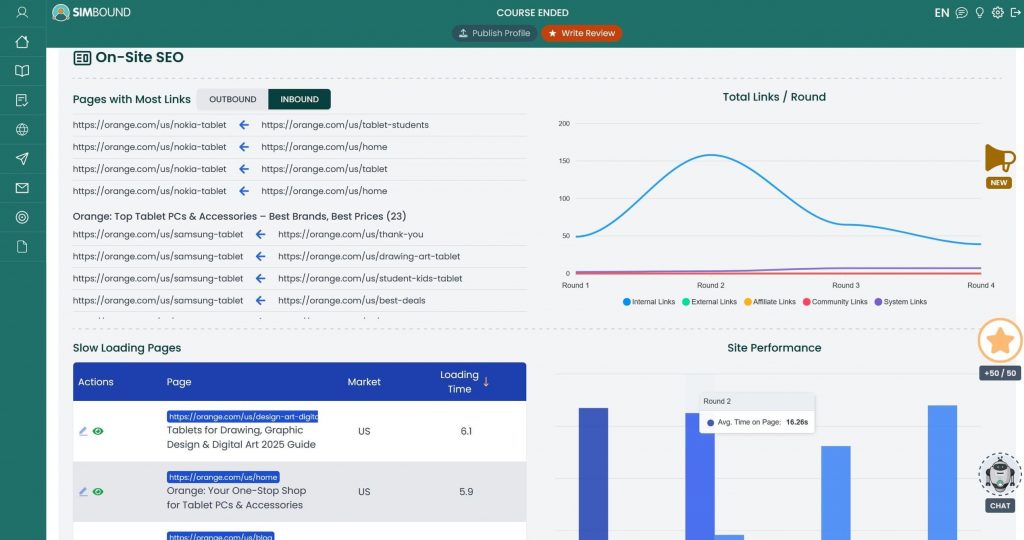This screenshot has width=1024, height=540.
Task: Click the edit pencil for the design-art page
Action: [x=83, y=431]
